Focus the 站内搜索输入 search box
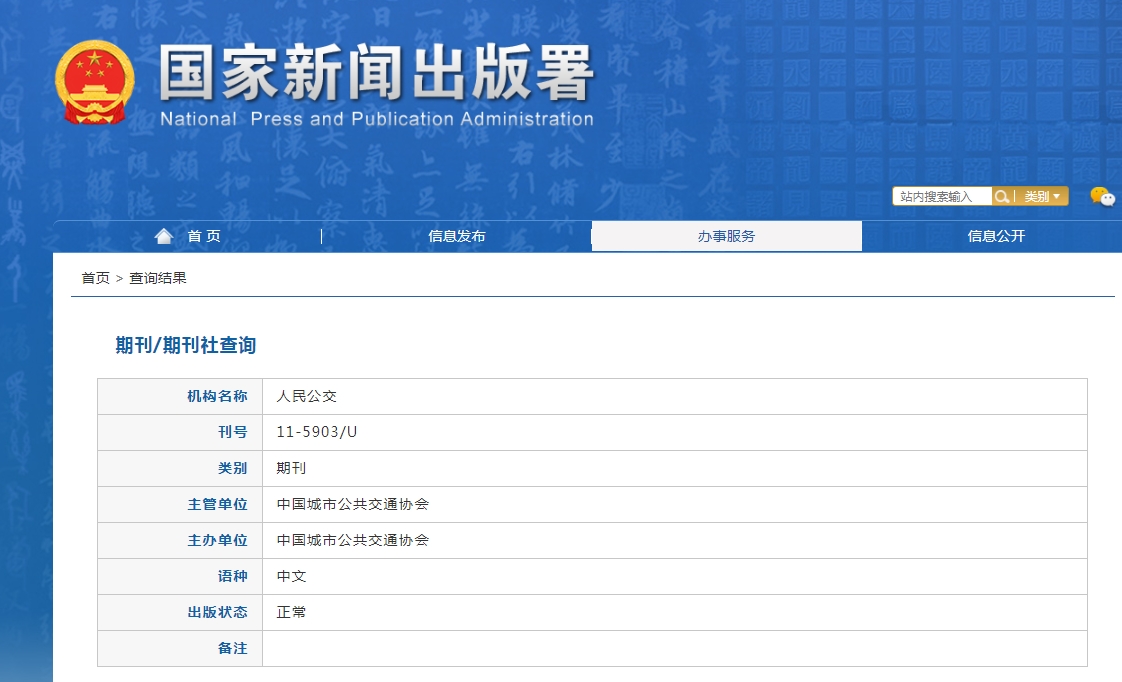The image size is (1122, 682). (941, 197)
